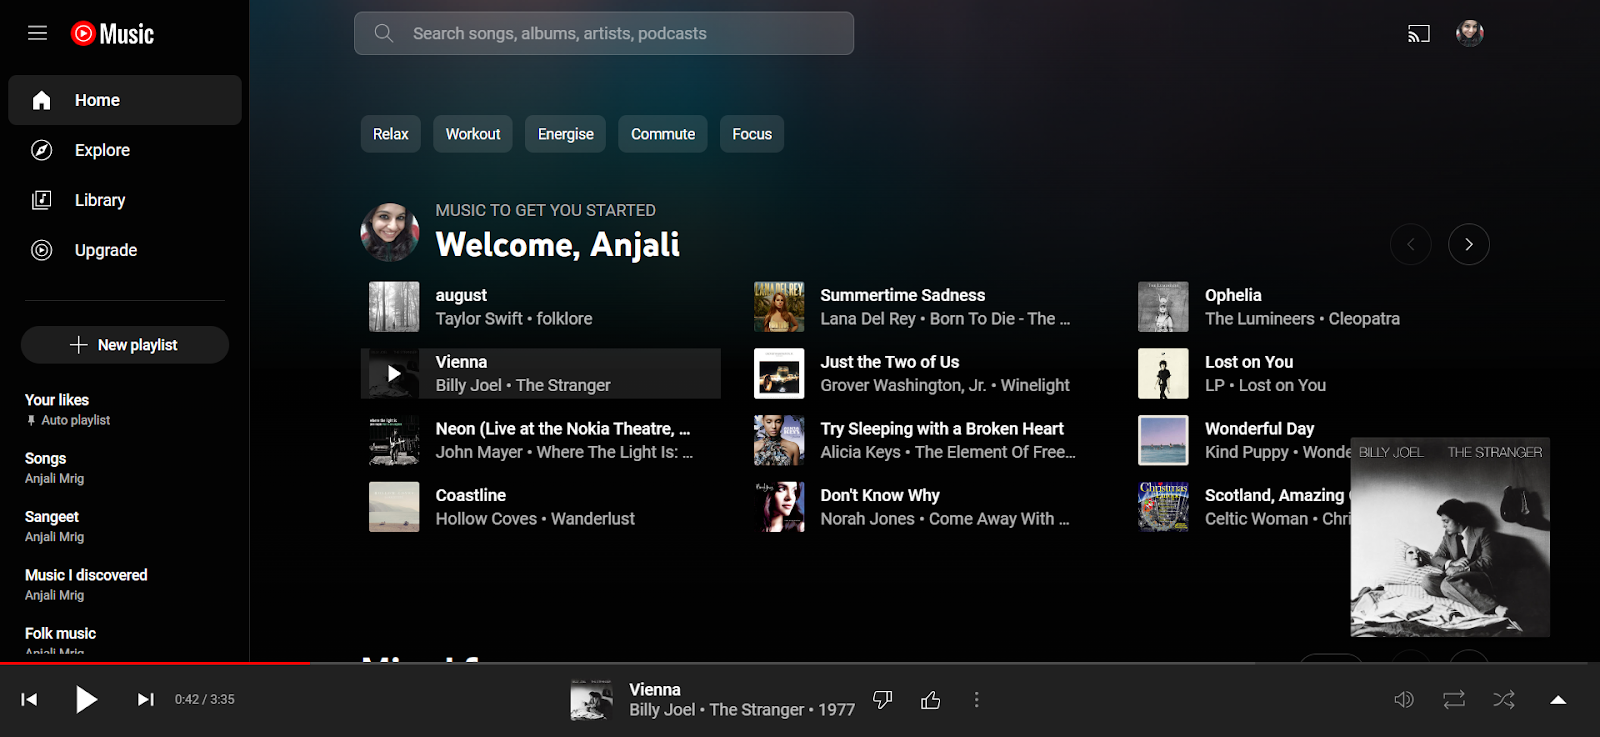Open the Upgrade page

point(124,250)
